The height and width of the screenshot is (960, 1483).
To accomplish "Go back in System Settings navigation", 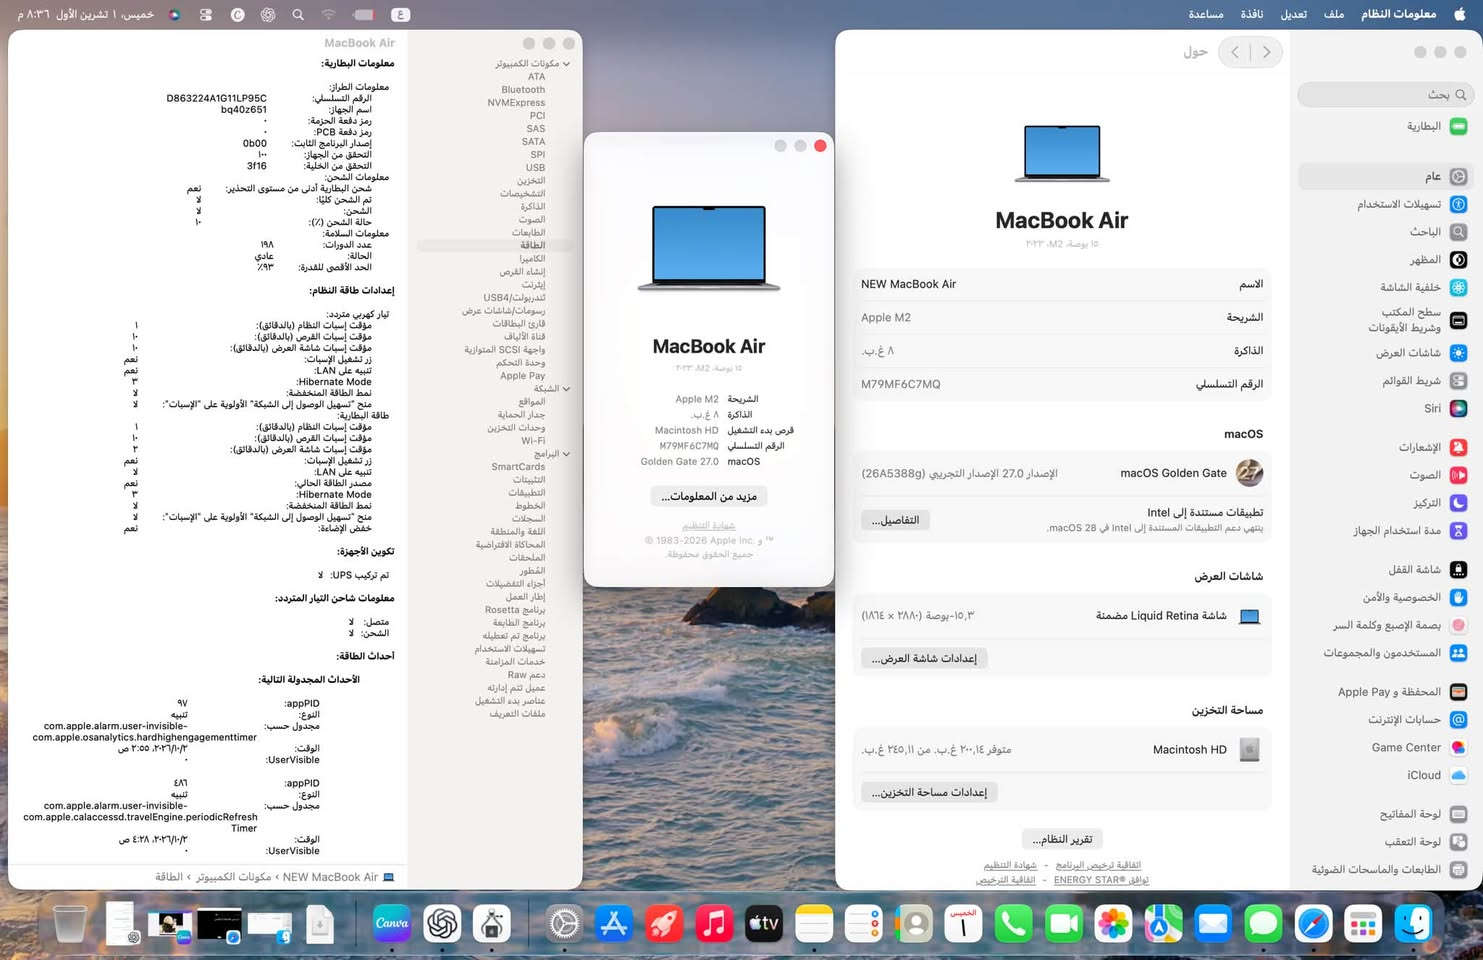I will pyautogui.click(x=1266, y=52).
